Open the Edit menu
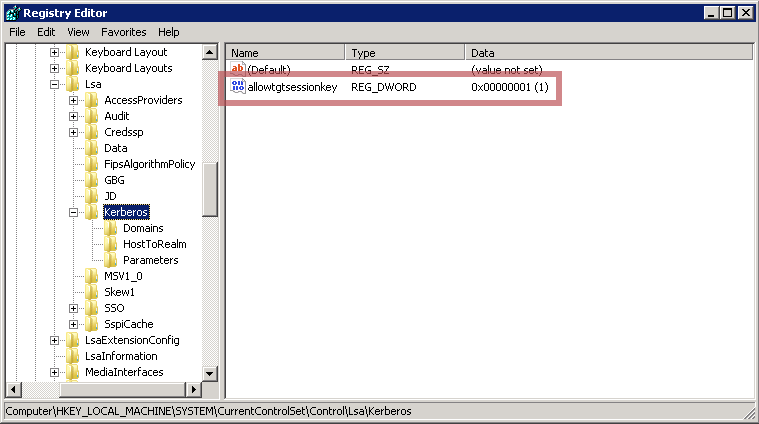The width and height of the screenshot is (759, 424). [46, 32]
